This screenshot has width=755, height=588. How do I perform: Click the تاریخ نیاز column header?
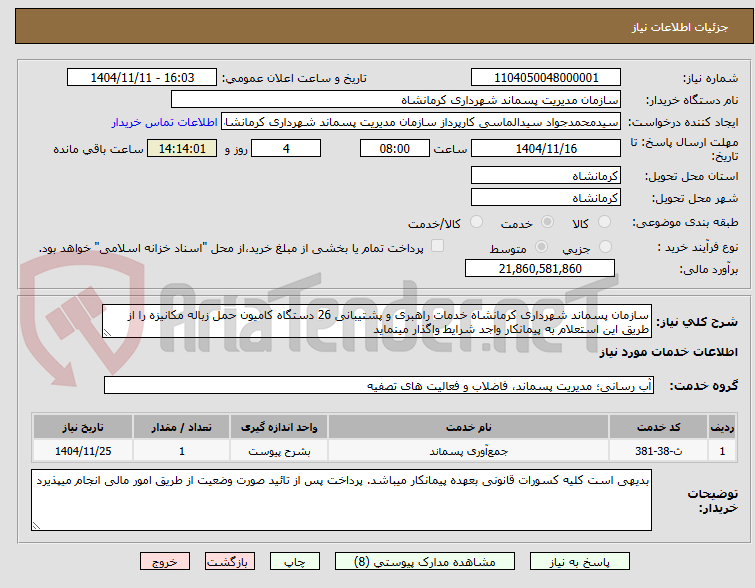click(x=83, y=427)
